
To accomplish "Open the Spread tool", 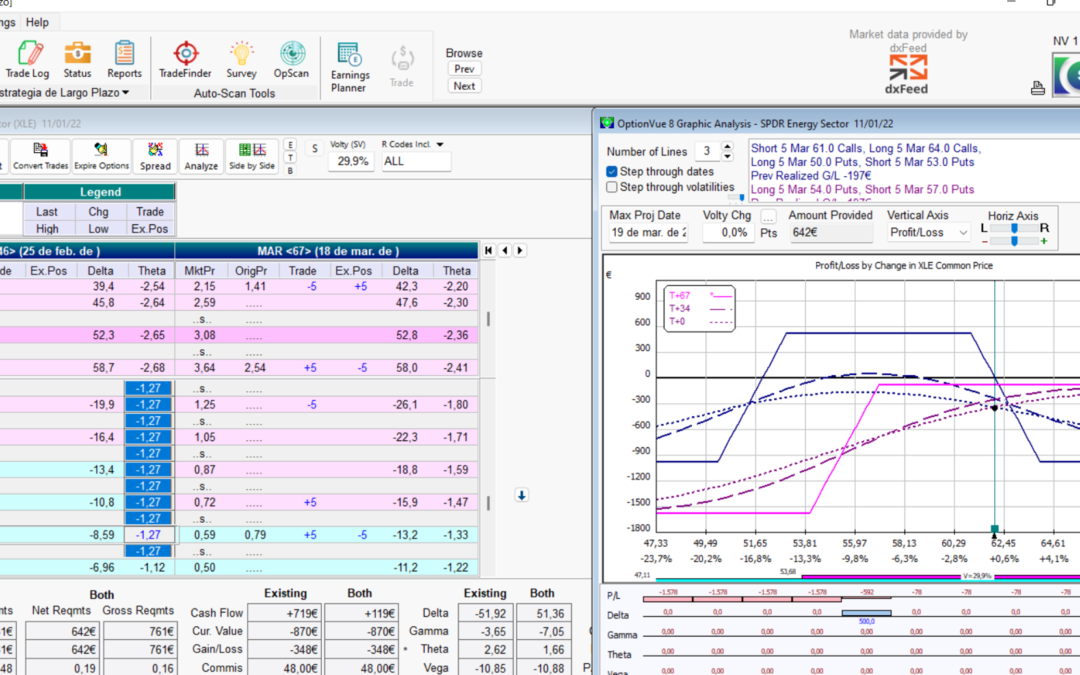I will 155,156.
